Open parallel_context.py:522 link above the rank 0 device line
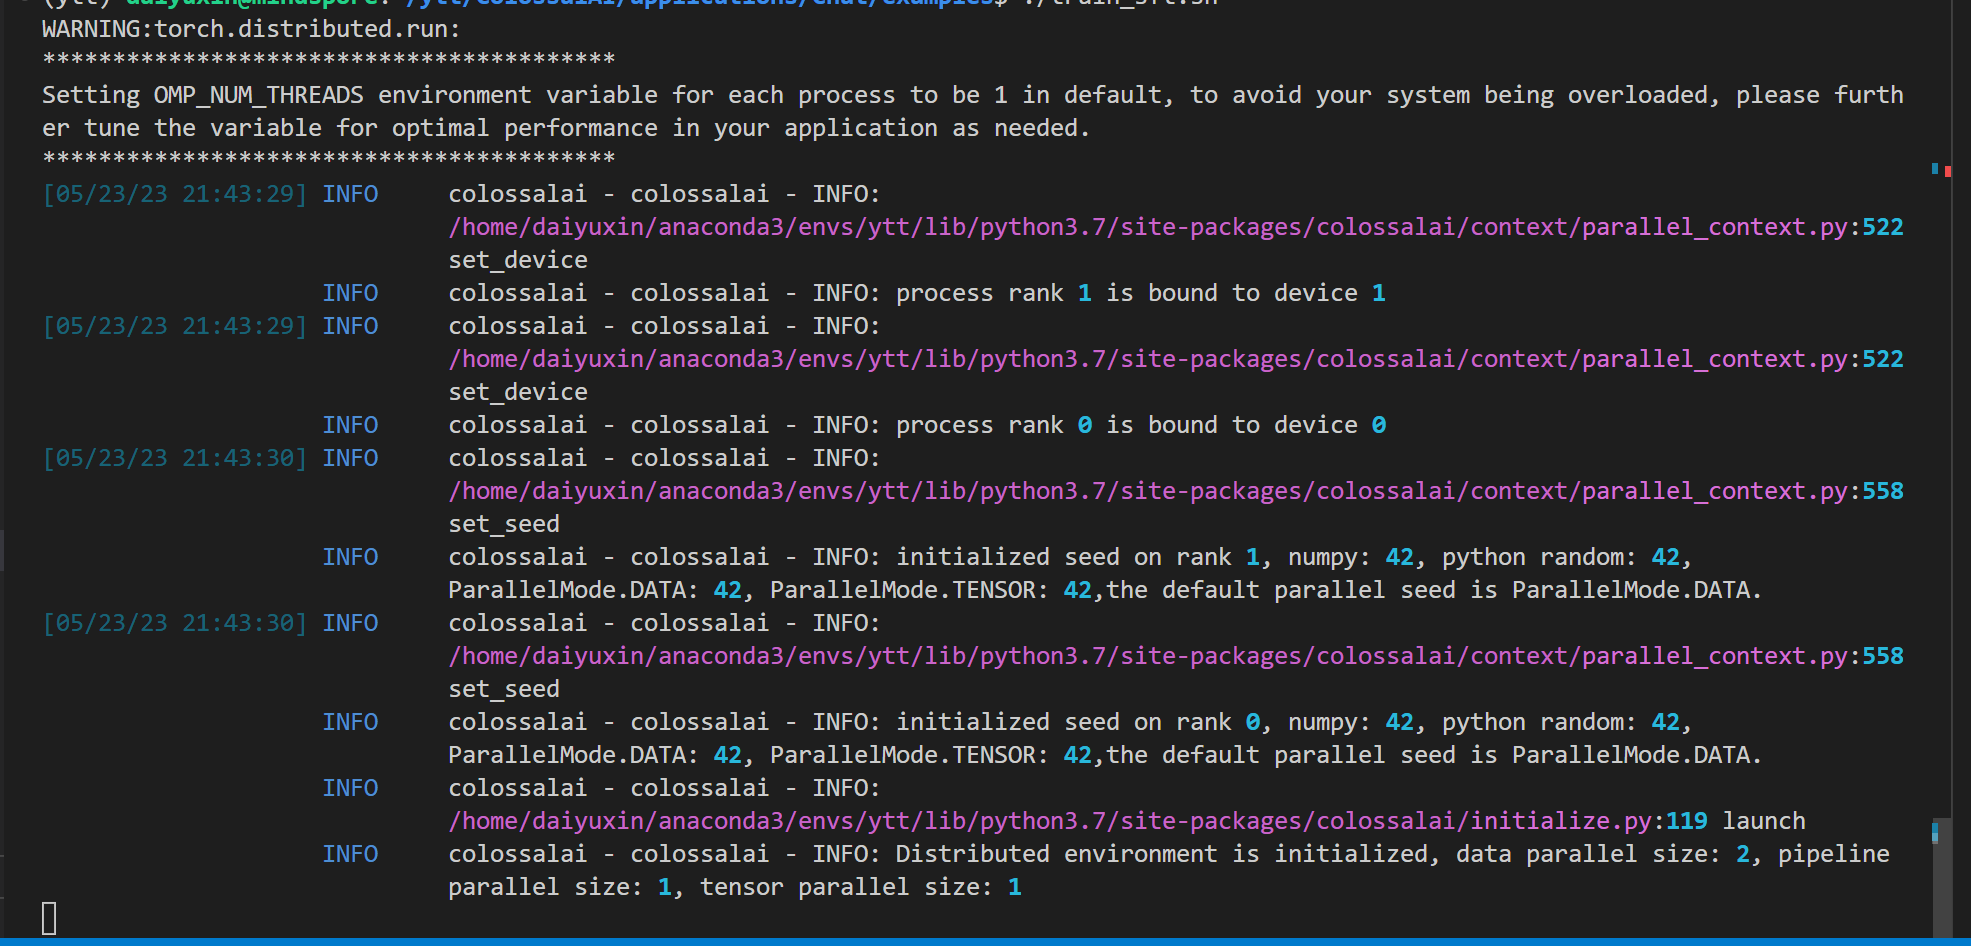 point(1176,359)
